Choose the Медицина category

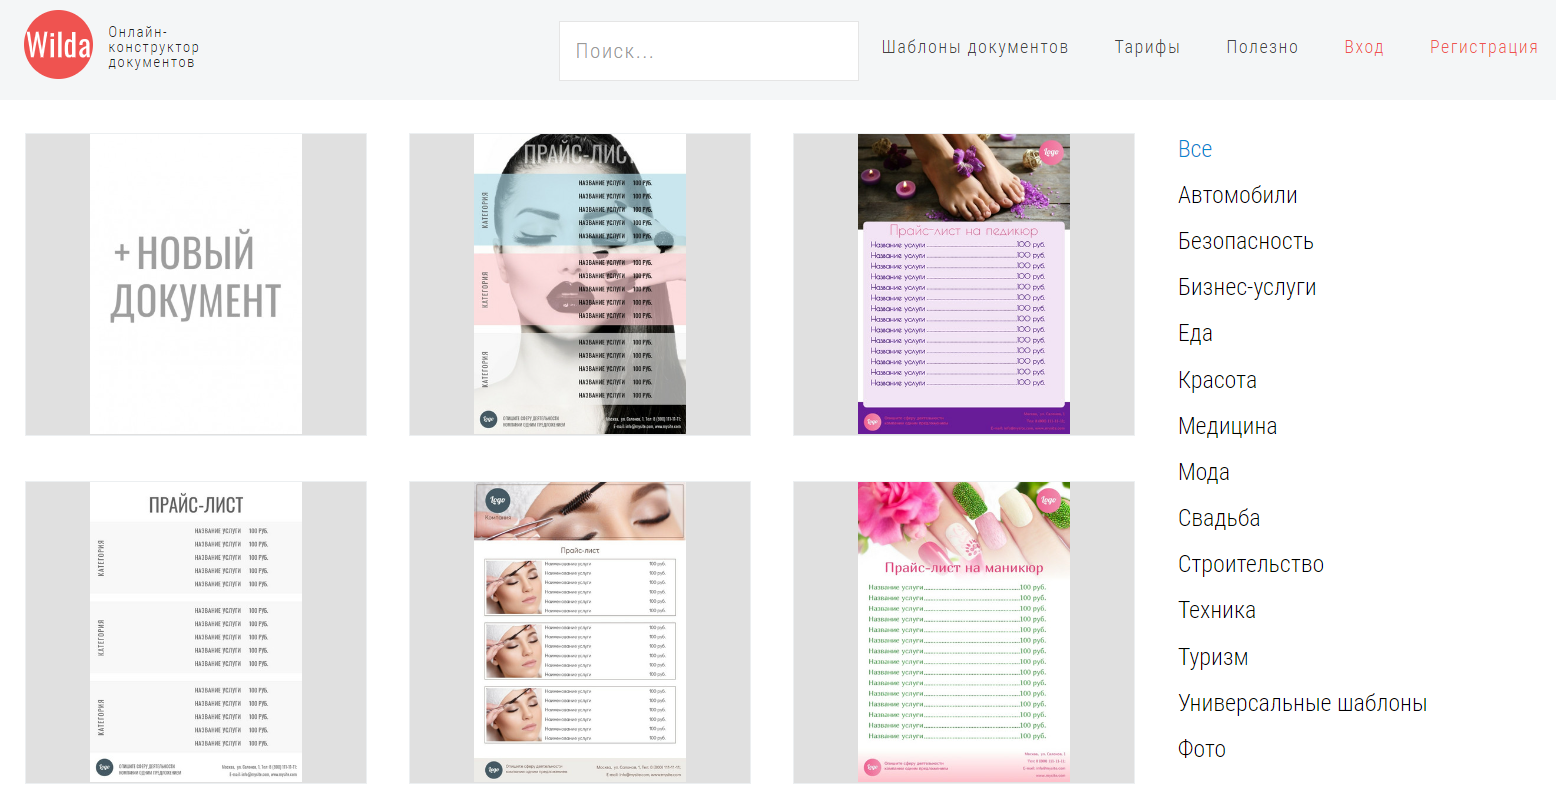(1227, 426)
